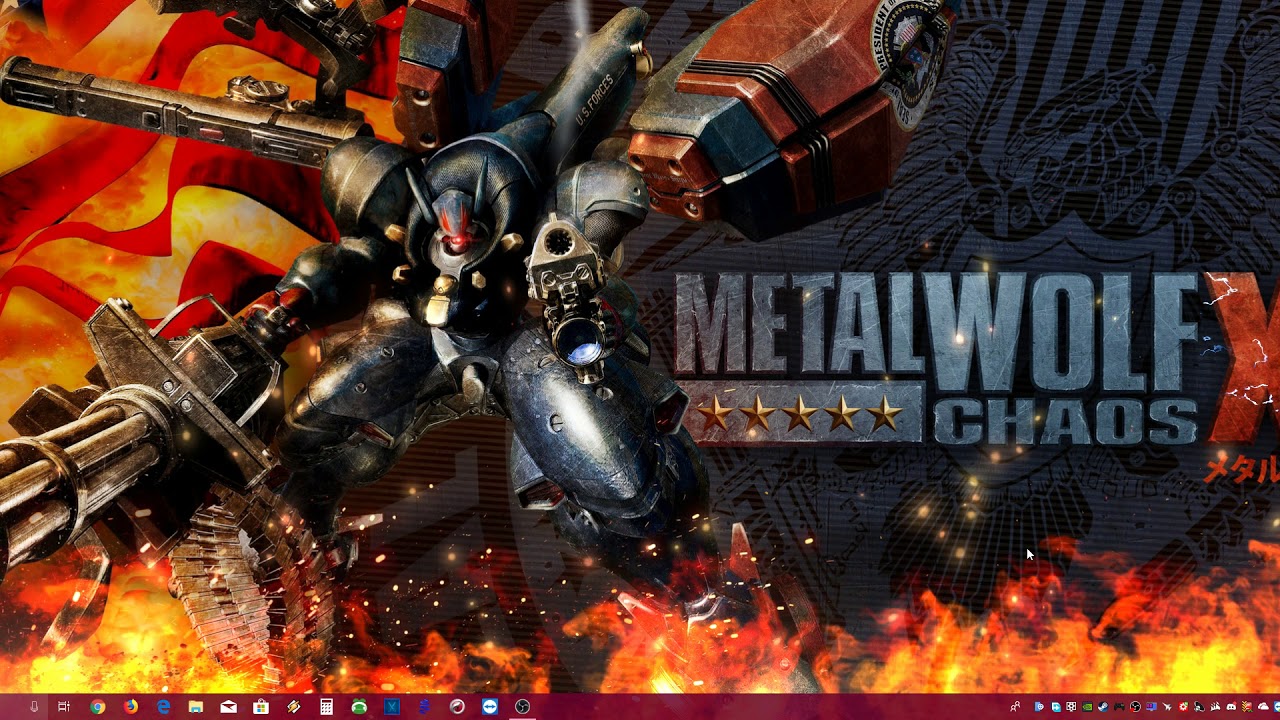This screenshot has height=720, width=1280.
Task: Open red gear tray icon
Action: click(1183, 707)
